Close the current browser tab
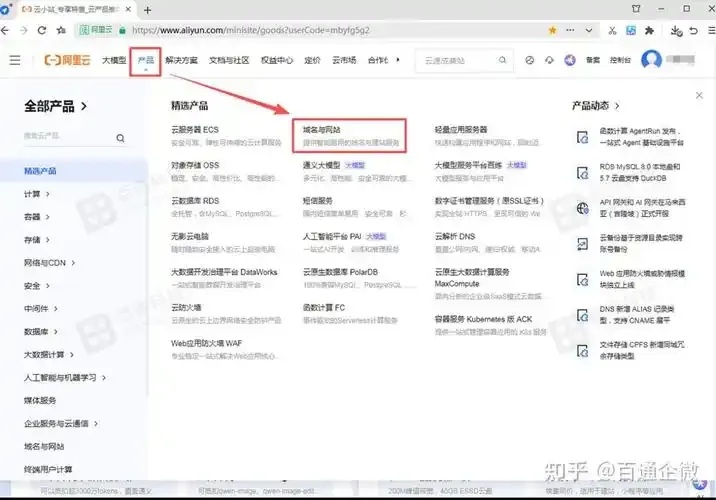Image resolution: width=716 pixels, height=500 pixels. coord(128,9)
